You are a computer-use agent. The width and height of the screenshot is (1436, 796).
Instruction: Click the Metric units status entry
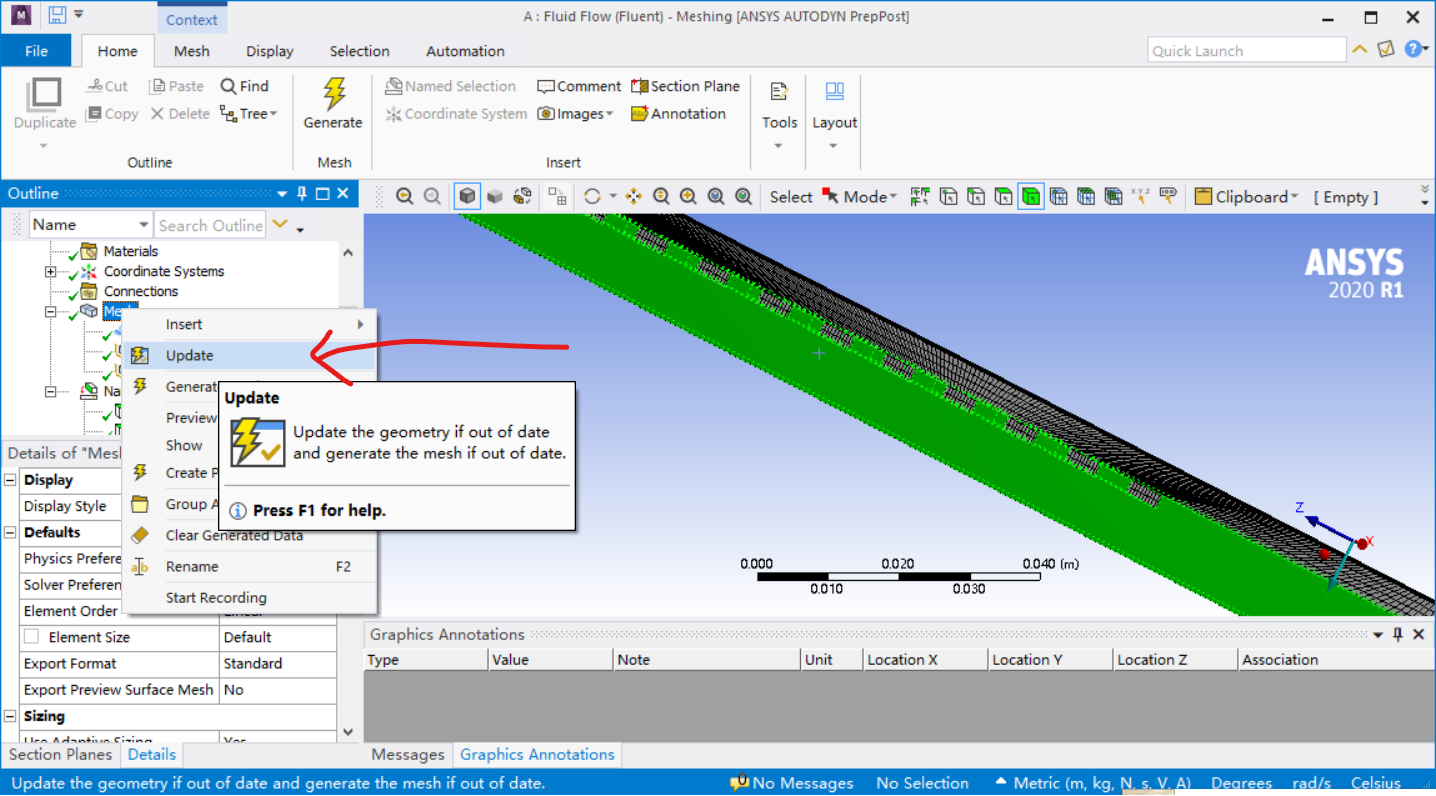point(1093,784)
